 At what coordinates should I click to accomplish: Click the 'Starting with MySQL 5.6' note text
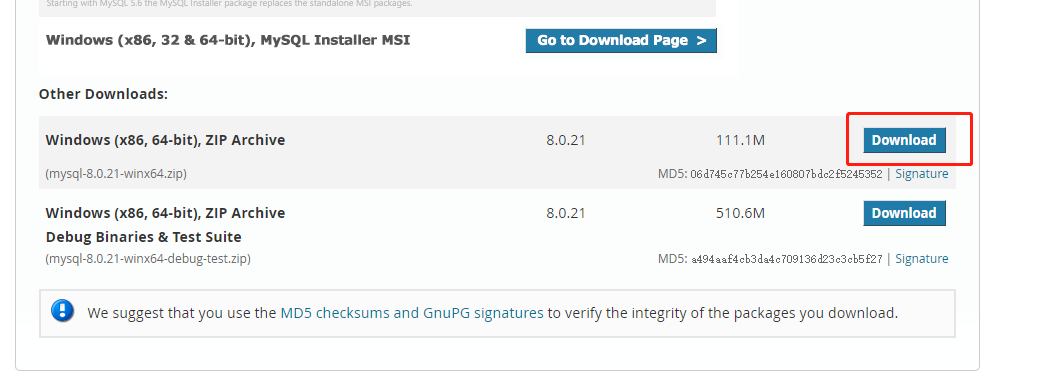[x=229, y=3]
